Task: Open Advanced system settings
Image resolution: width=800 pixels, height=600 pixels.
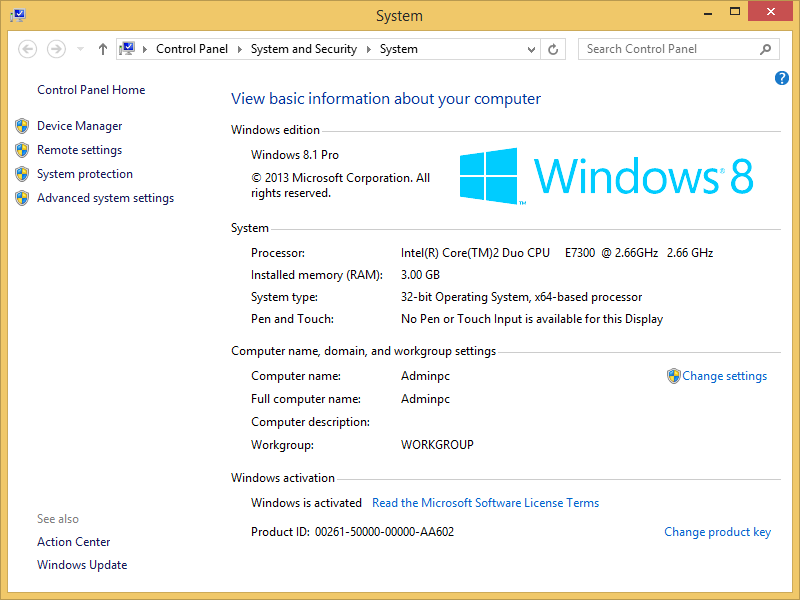Action: point(105,198)
